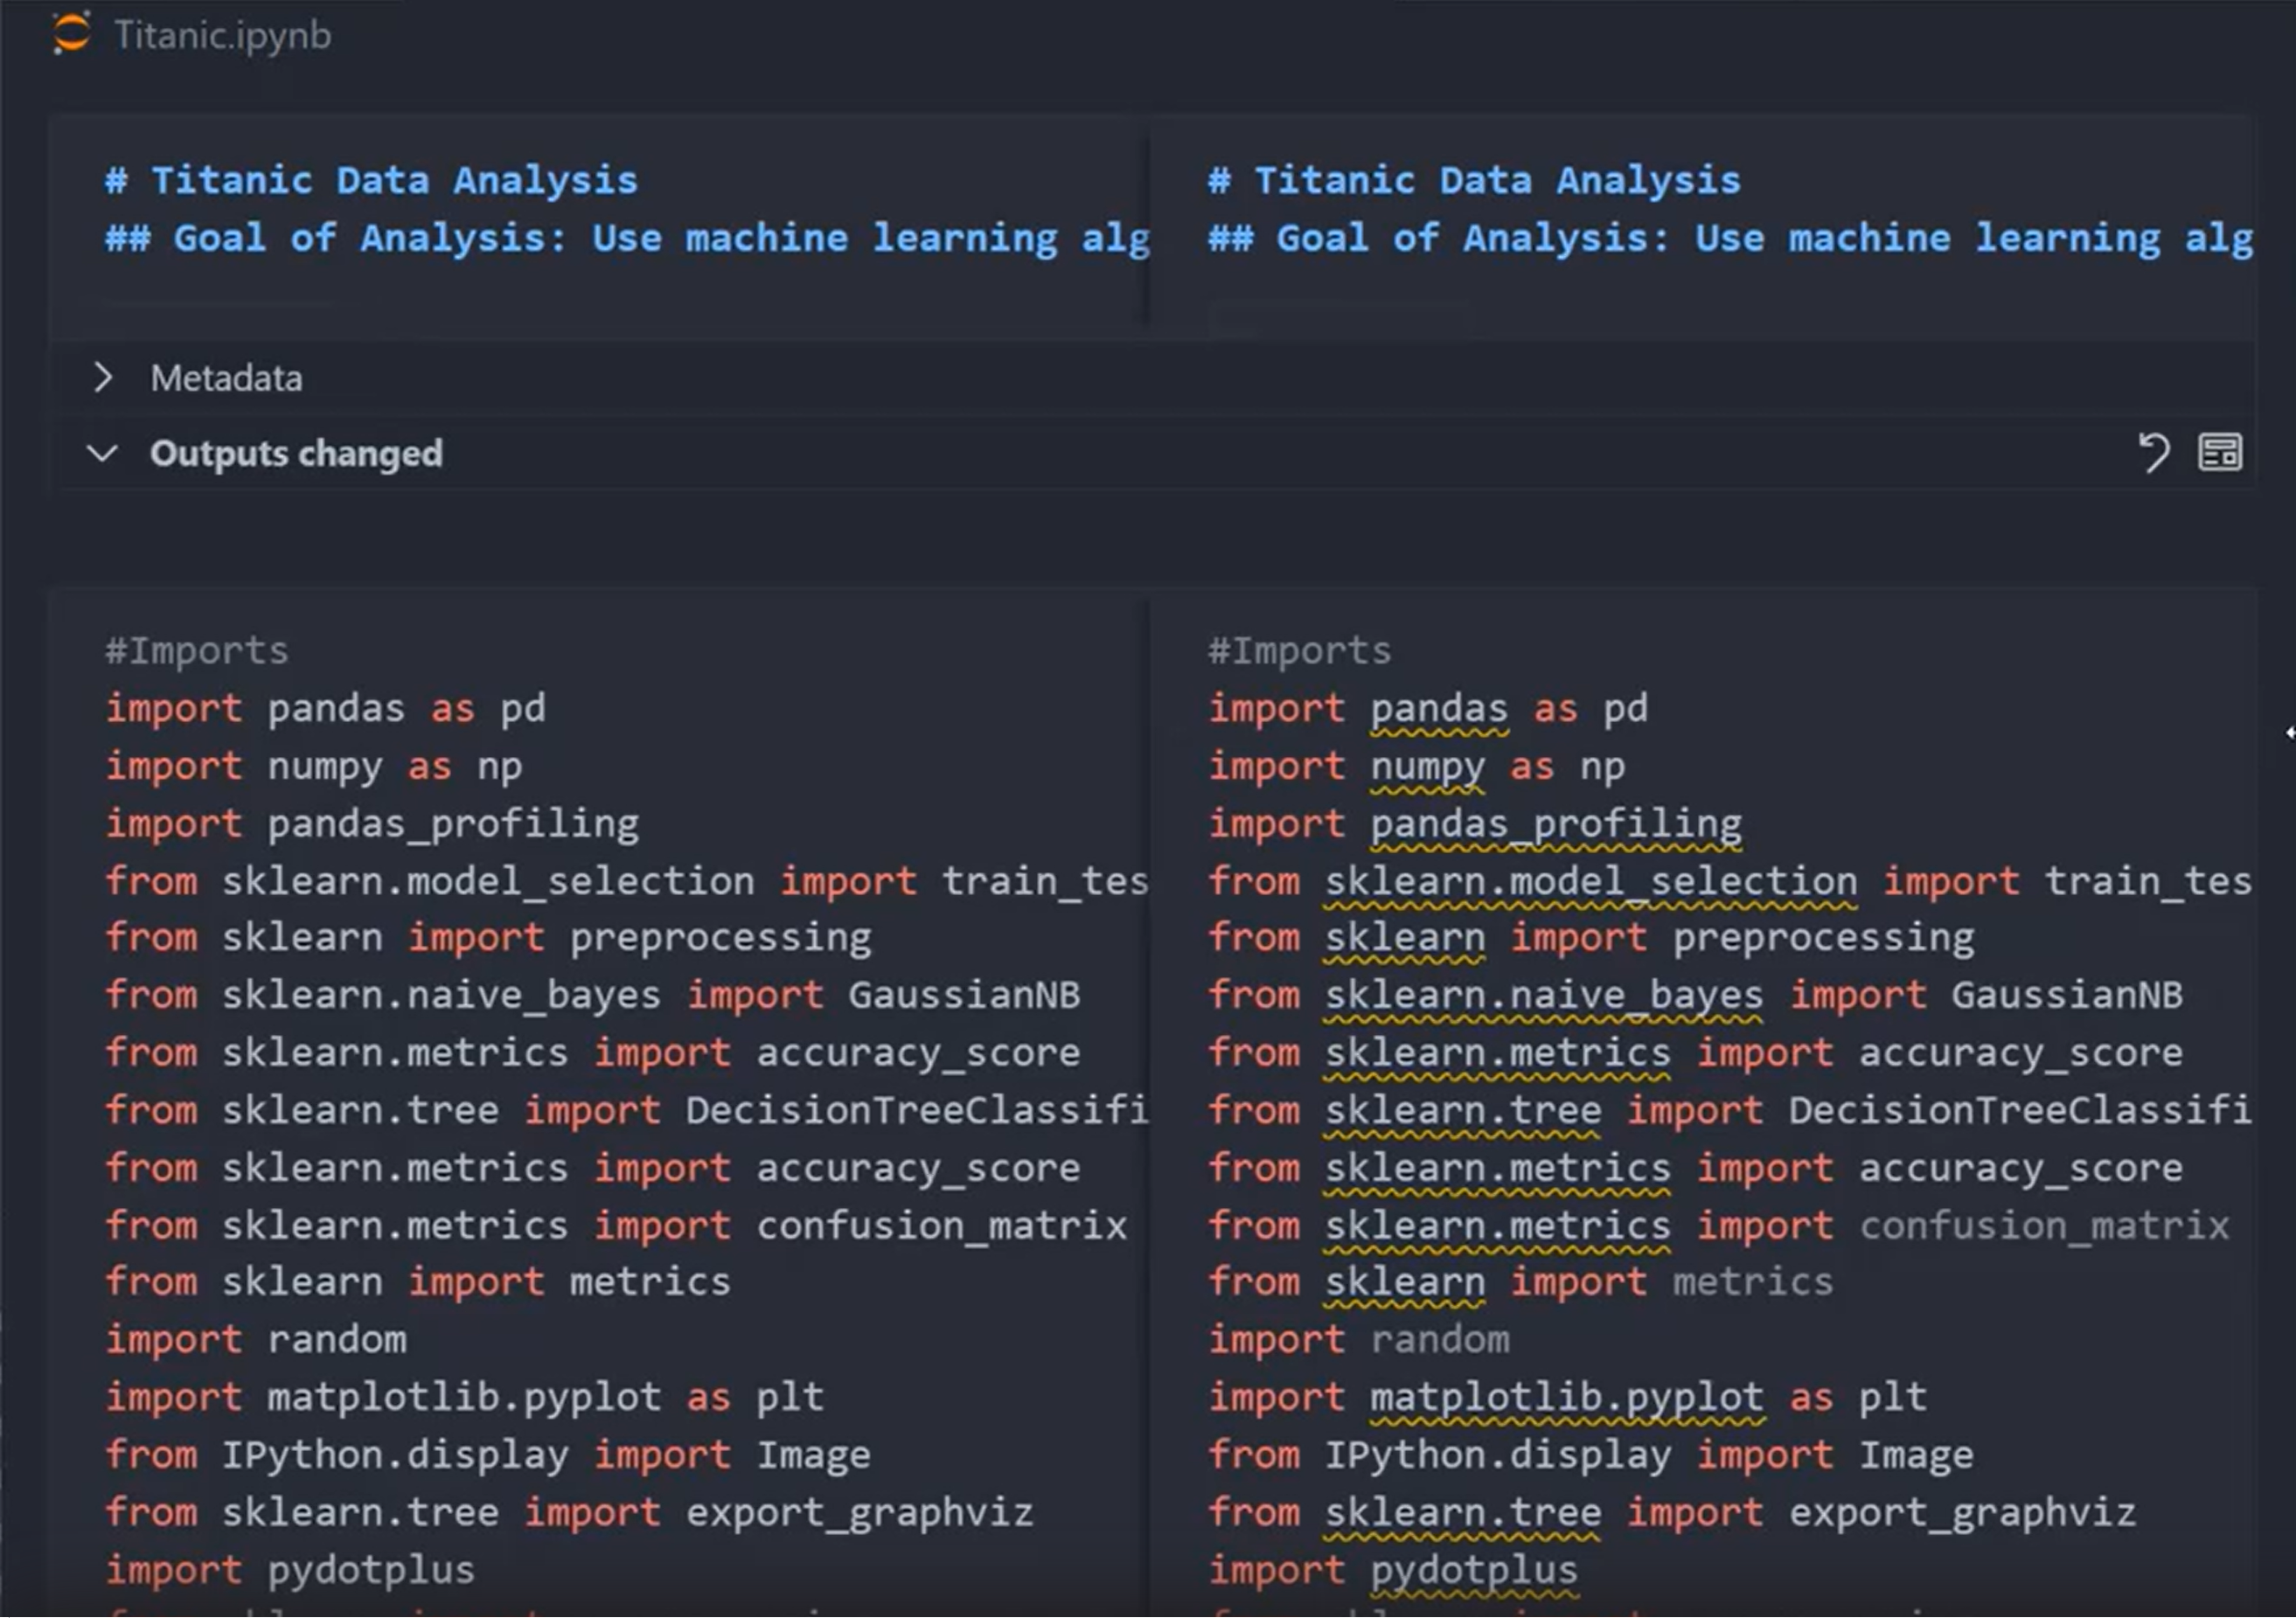Click 'preprocessing' in the right pane
The width and height of the screenshot is (2296, 1618).
(x=1824, y=939)
